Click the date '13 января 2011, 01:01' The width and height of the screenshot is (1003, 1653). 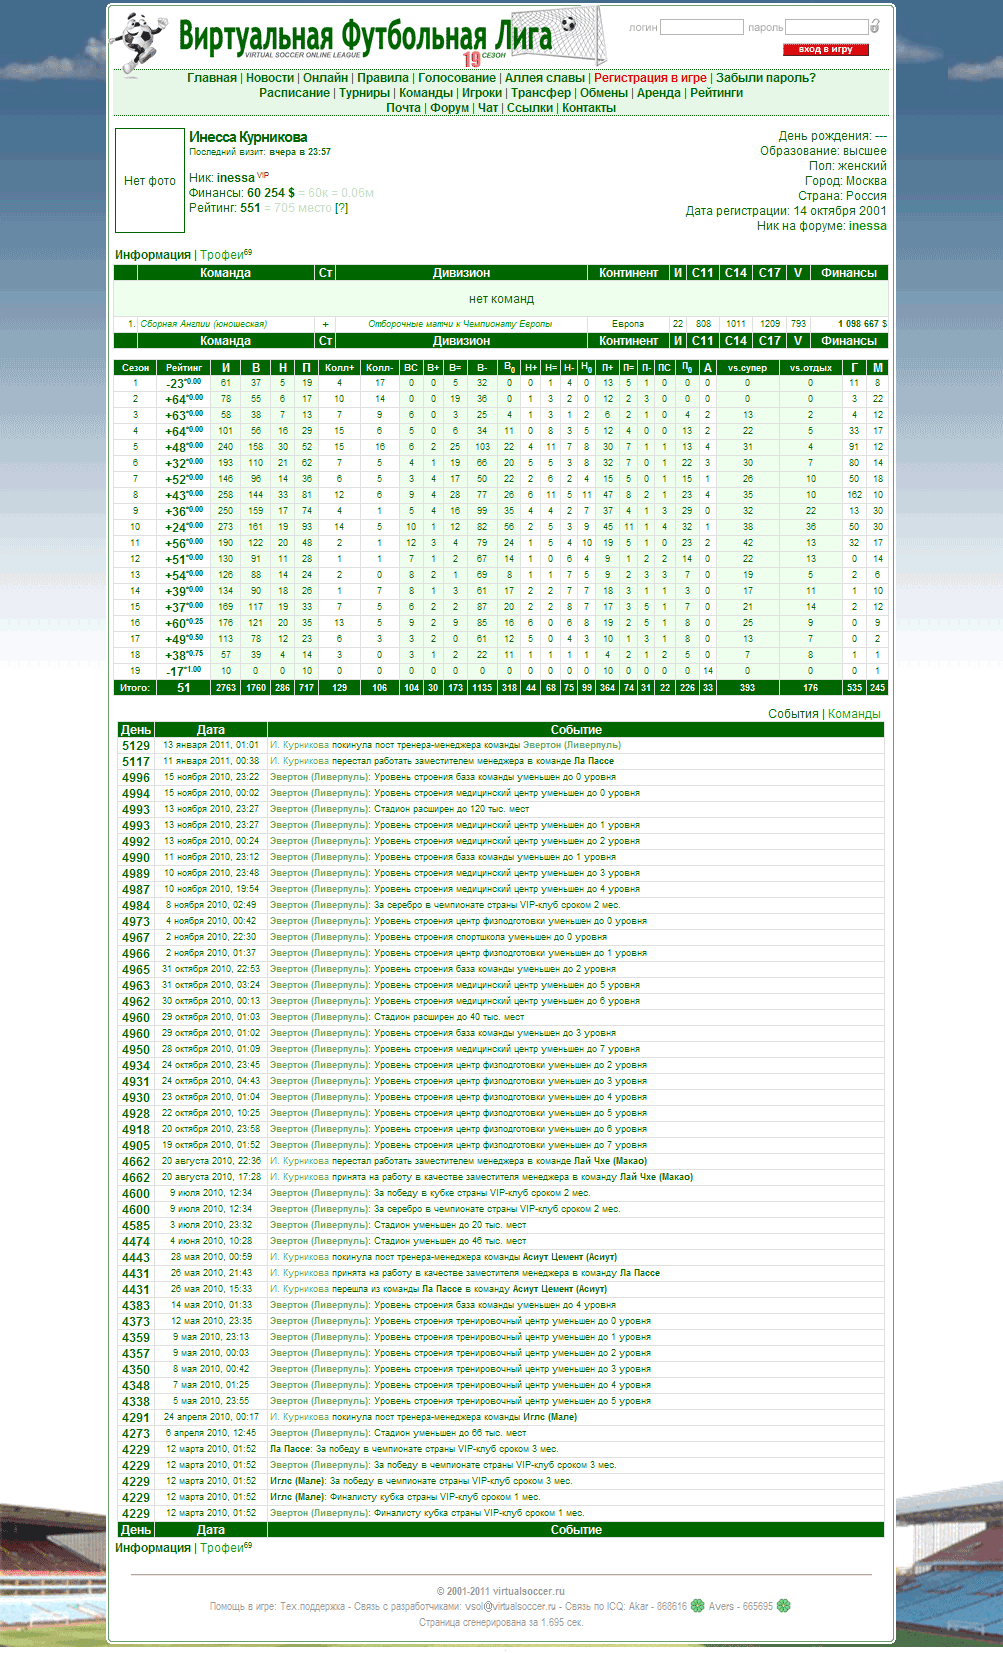coord(211,745)
